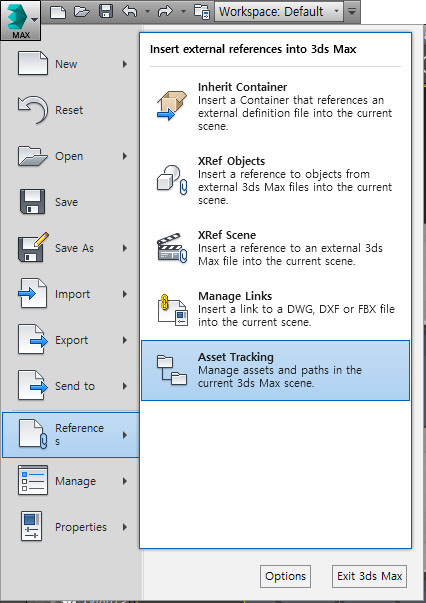
Task: Open the Undo history dropdown arrow
Action: pos(147,12)
